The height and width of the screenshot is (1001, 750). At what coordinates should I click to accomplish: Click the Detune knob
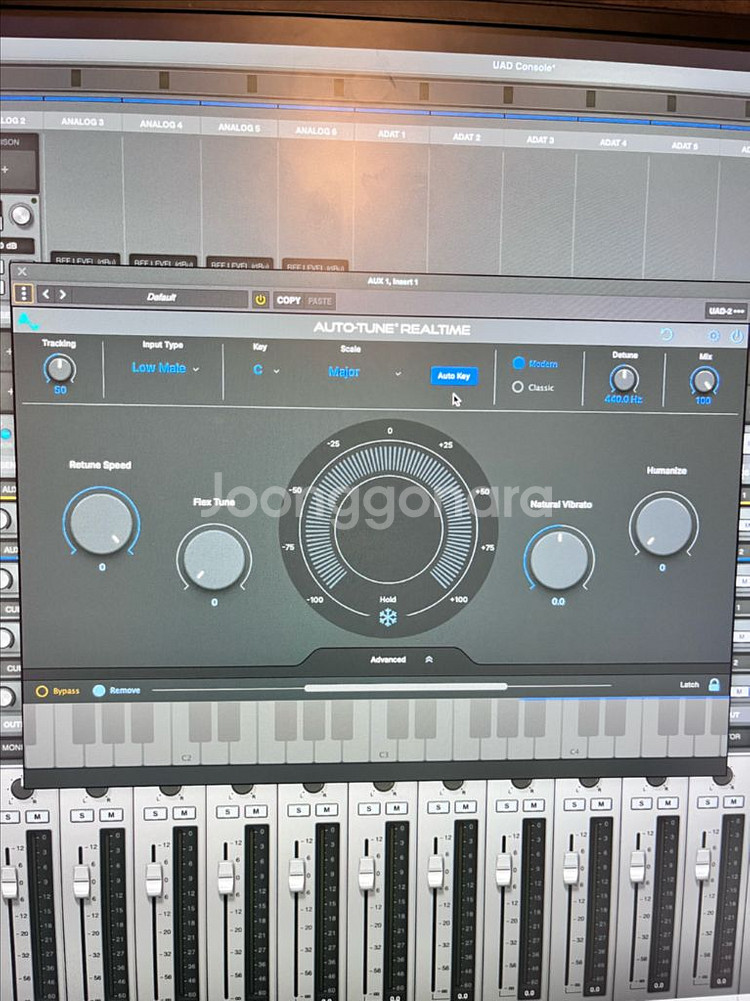coord(624,379)
